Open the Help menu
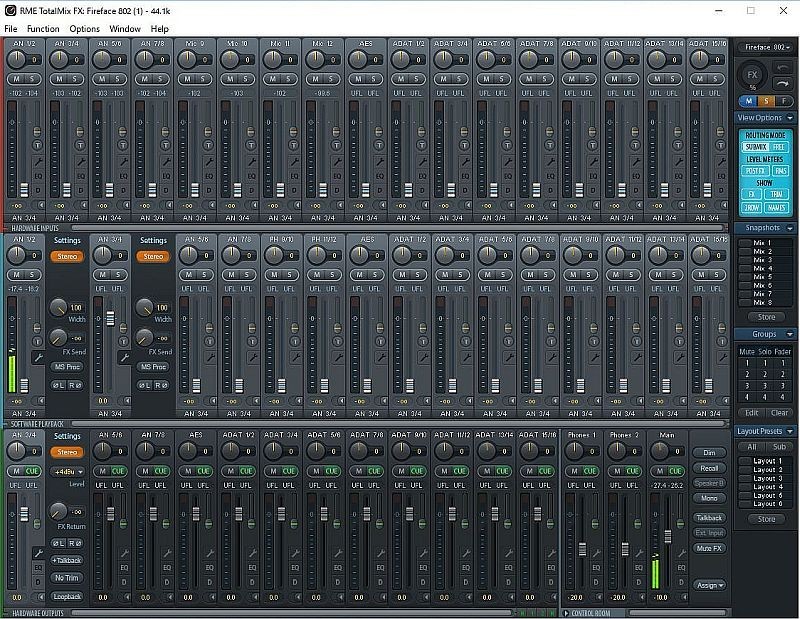Image resolution: width=800 pixels, height=619 pixels. pos(159,29)
